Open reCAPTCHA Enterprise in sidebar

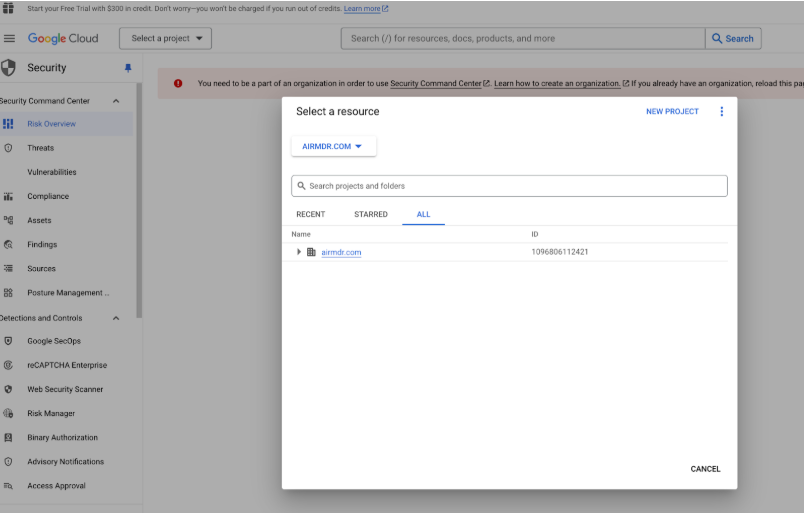[x=67, y=365]
